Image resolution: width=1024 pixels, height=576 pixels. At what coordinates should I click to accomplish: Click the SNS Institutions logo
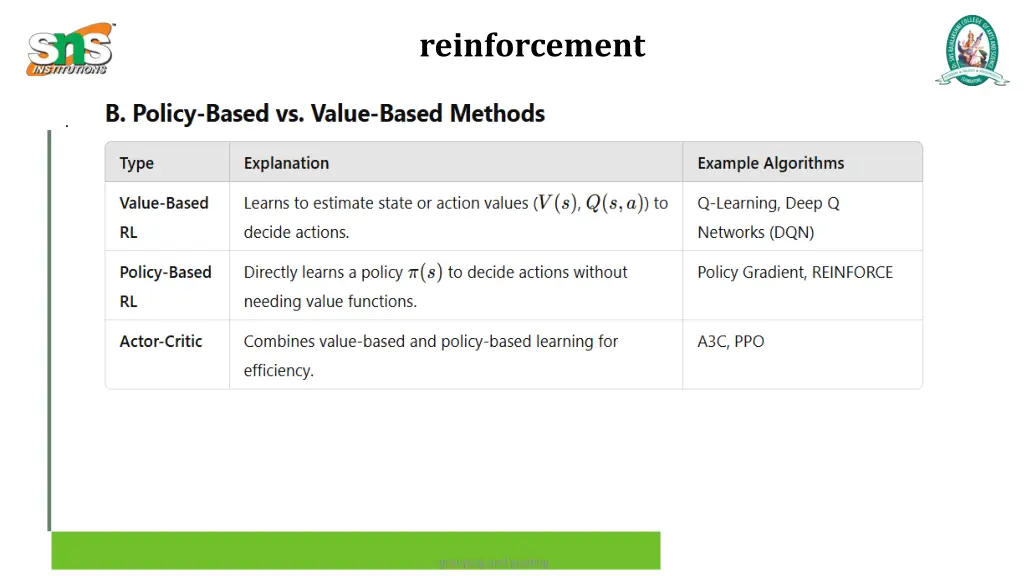pos(71,50)
